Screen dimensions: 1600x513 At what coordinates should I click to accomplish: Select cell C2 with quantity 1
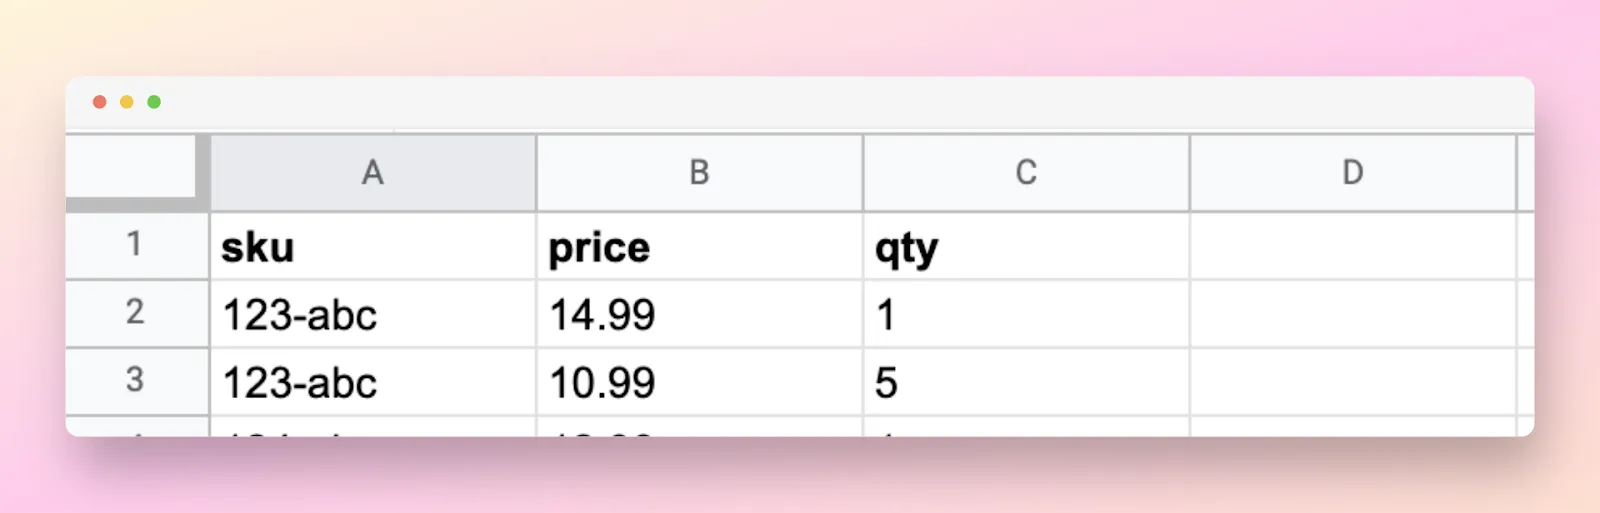1026,314
